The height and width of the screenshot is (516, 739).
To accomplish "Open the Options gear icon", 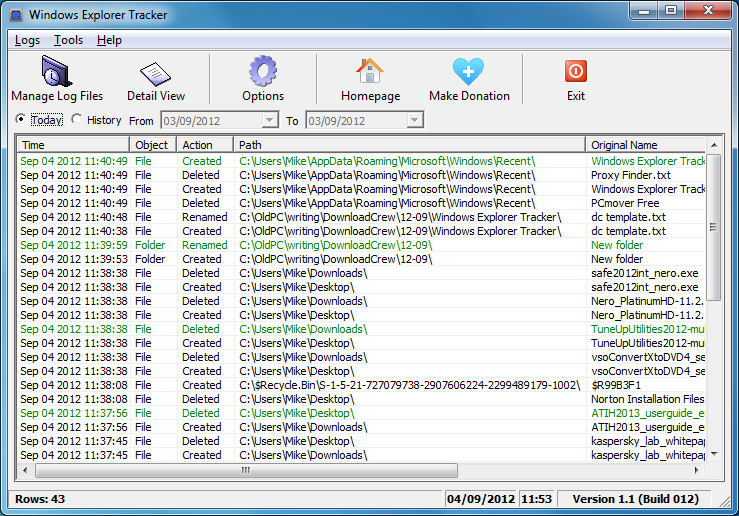I will pyautogui.click(x=263, y=73).
